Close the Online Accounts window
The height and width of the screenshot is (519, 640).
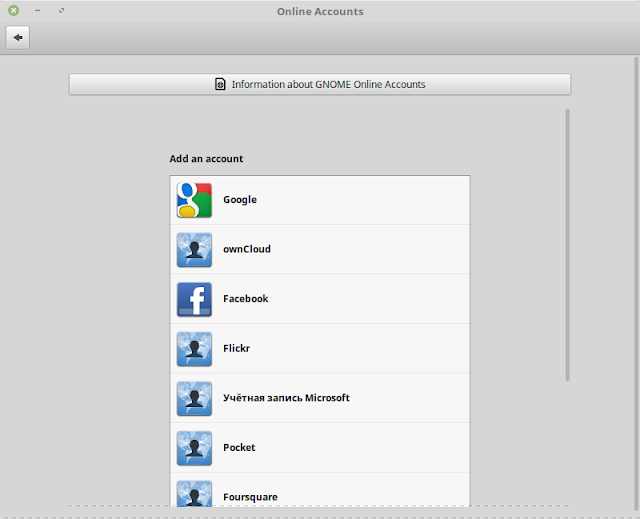point(13,11)
